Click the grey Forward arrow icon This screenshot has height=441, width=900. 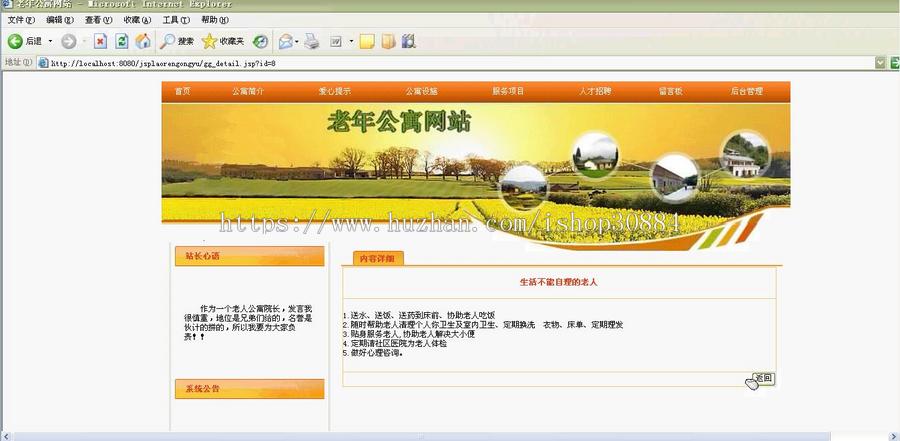(x=68, y=41)
